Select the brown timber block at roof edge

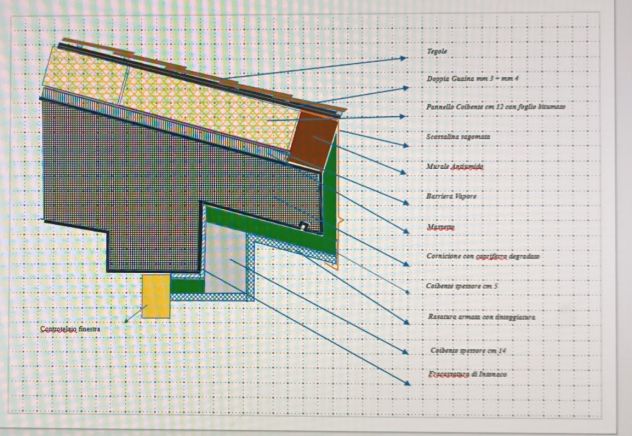pyautogui.click(x=314, y=139)
